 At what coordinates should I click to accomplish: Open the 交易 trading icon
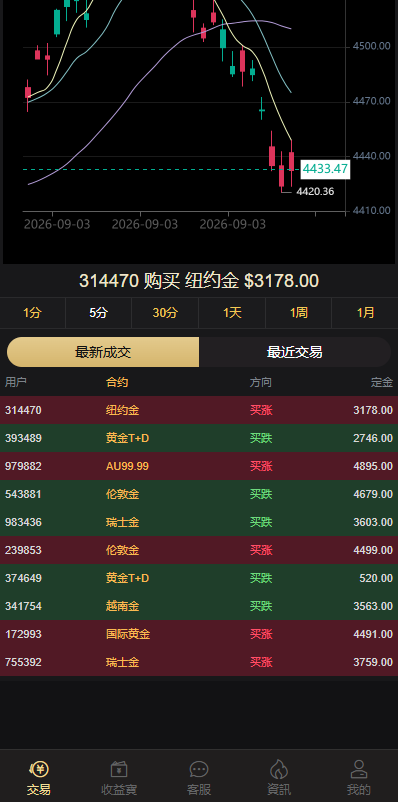click(39, 769)
